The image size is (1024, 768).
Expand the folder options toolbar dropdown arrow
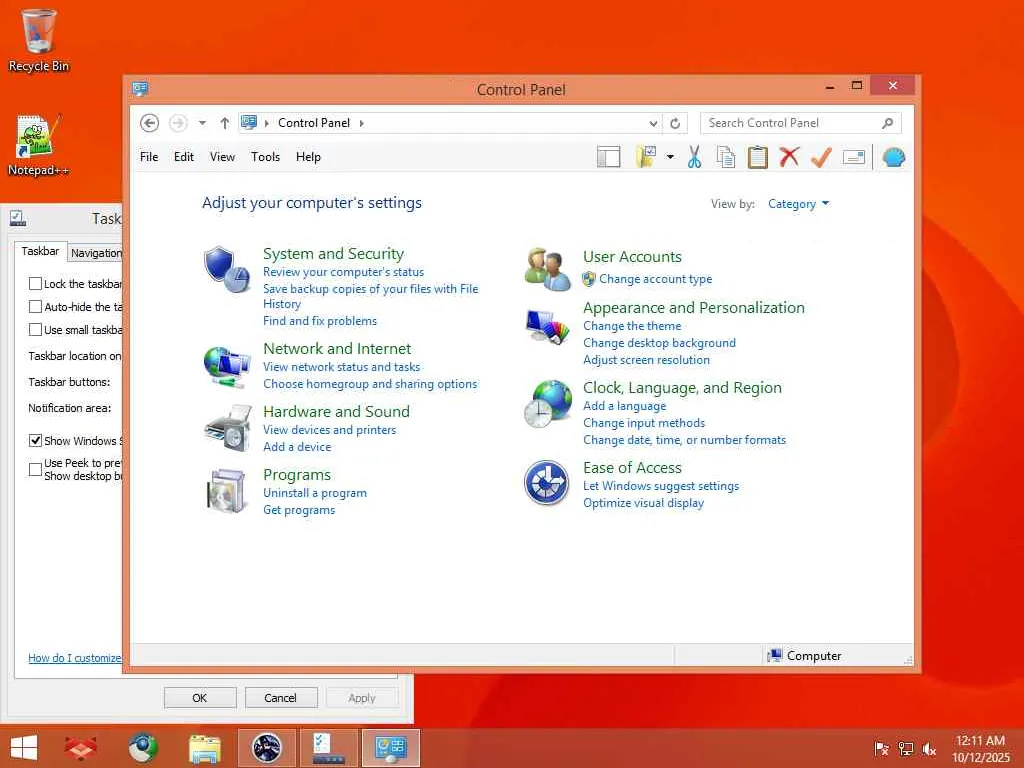[670, 157]
